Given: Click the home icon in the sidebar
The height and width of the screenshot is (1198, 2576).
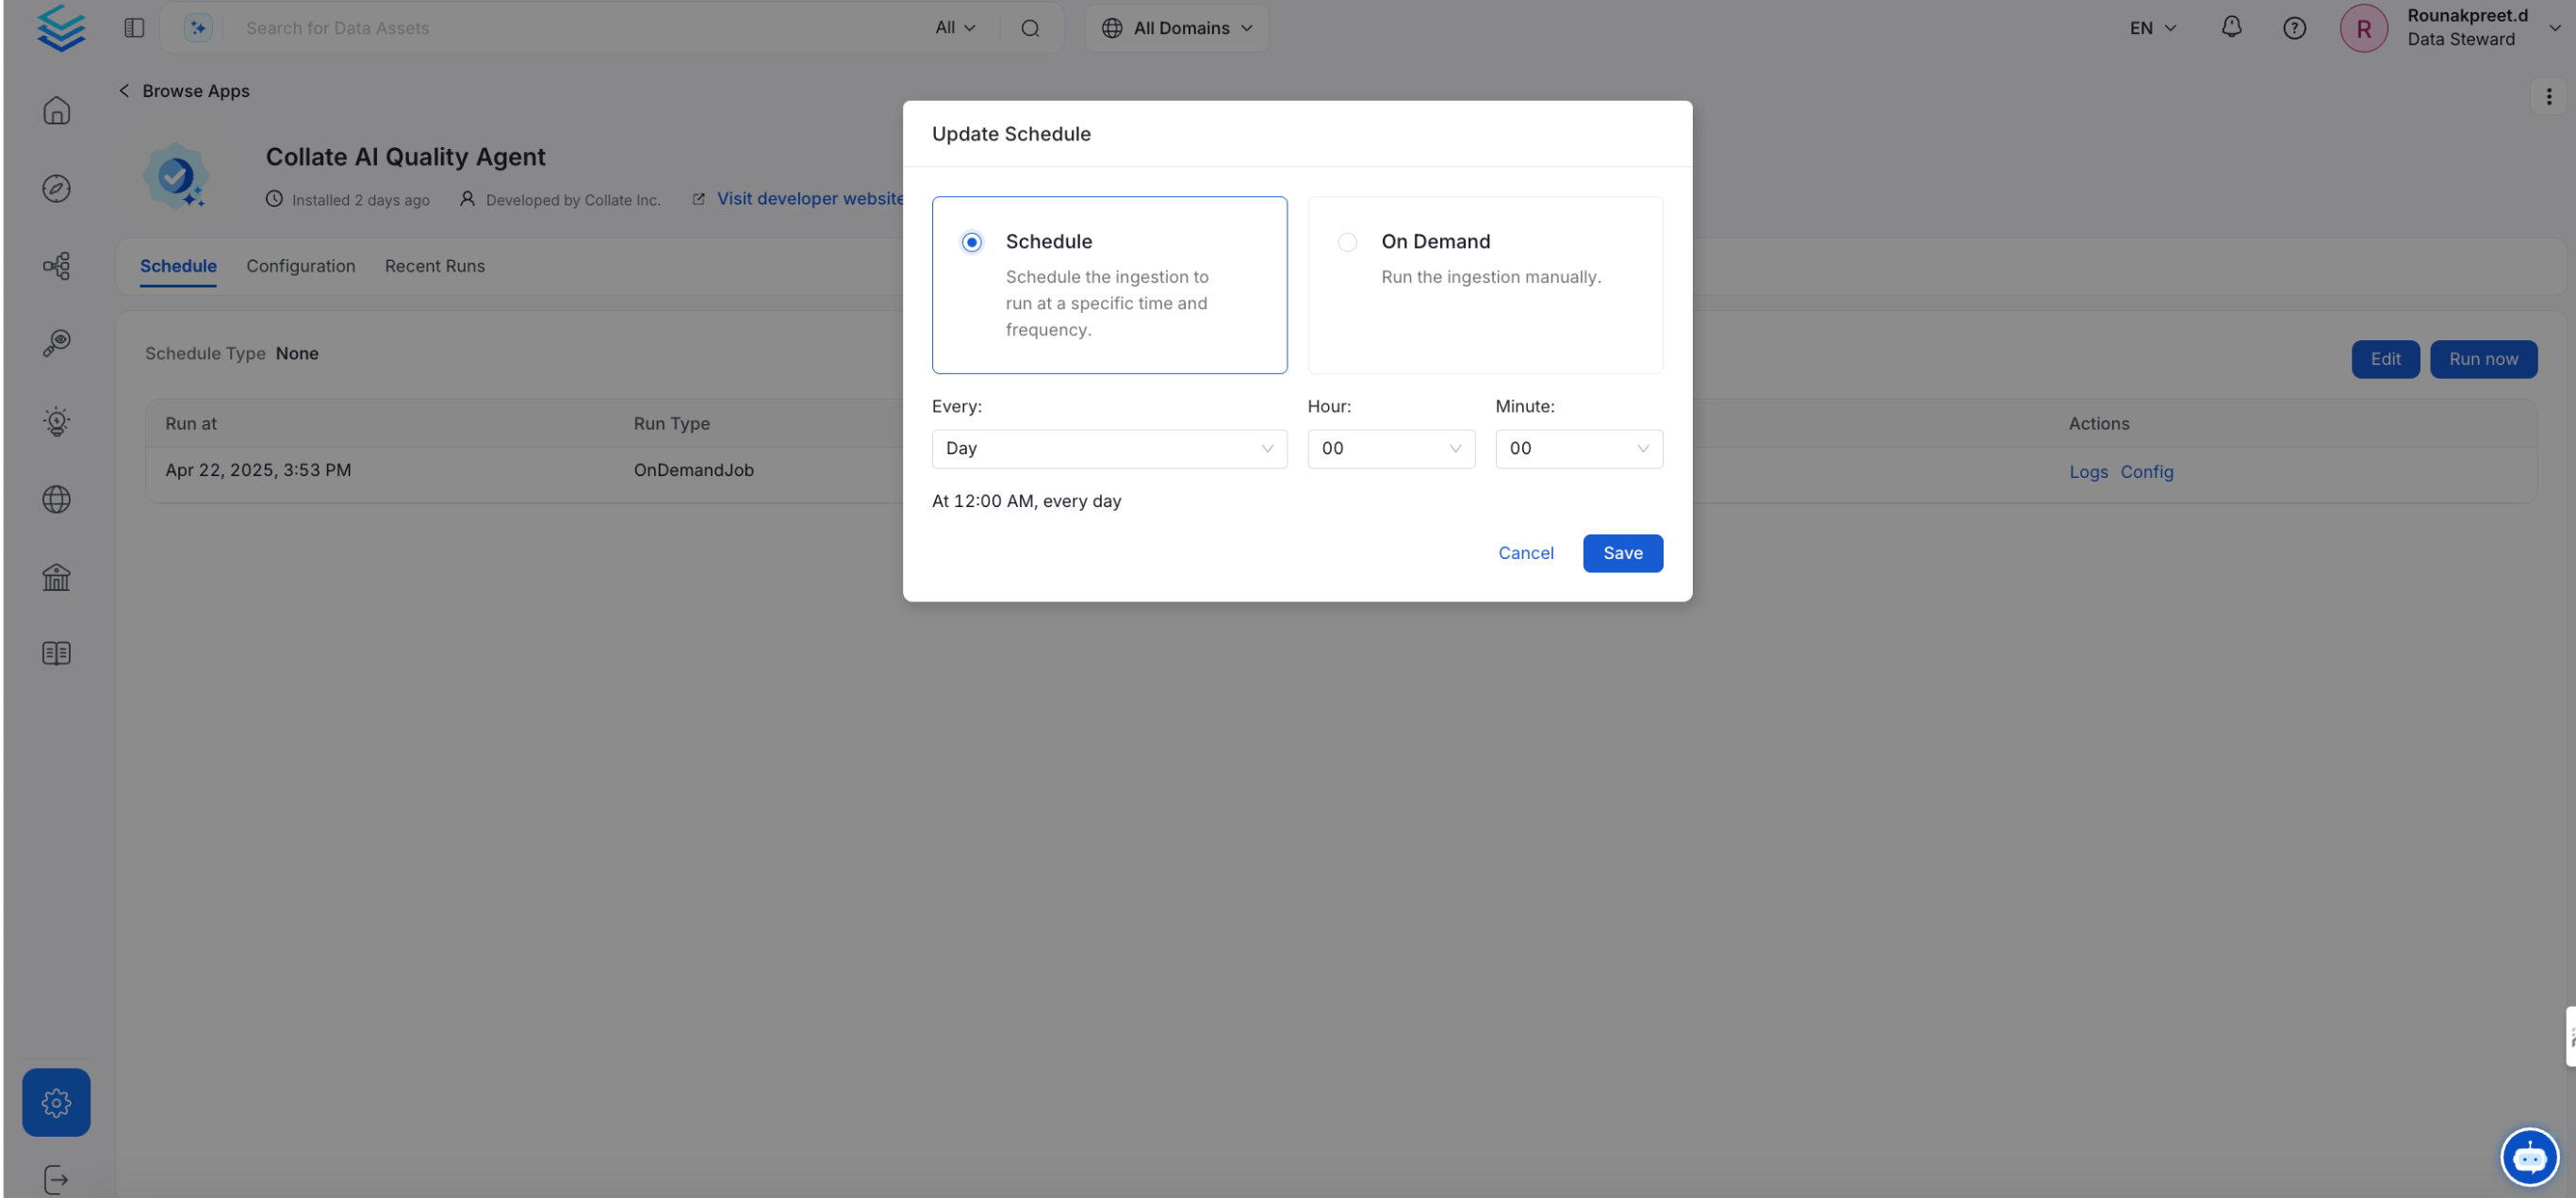Looking at the screenshot, I should (56, 110).
